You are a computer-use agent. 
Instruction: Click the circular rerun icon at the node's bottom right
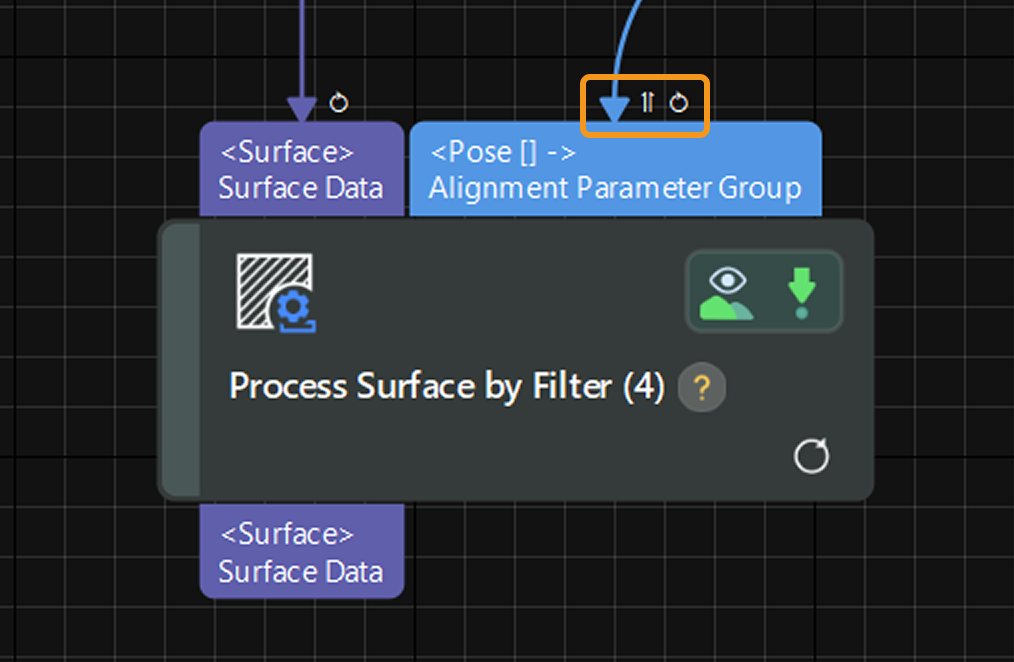coord(811,457)
